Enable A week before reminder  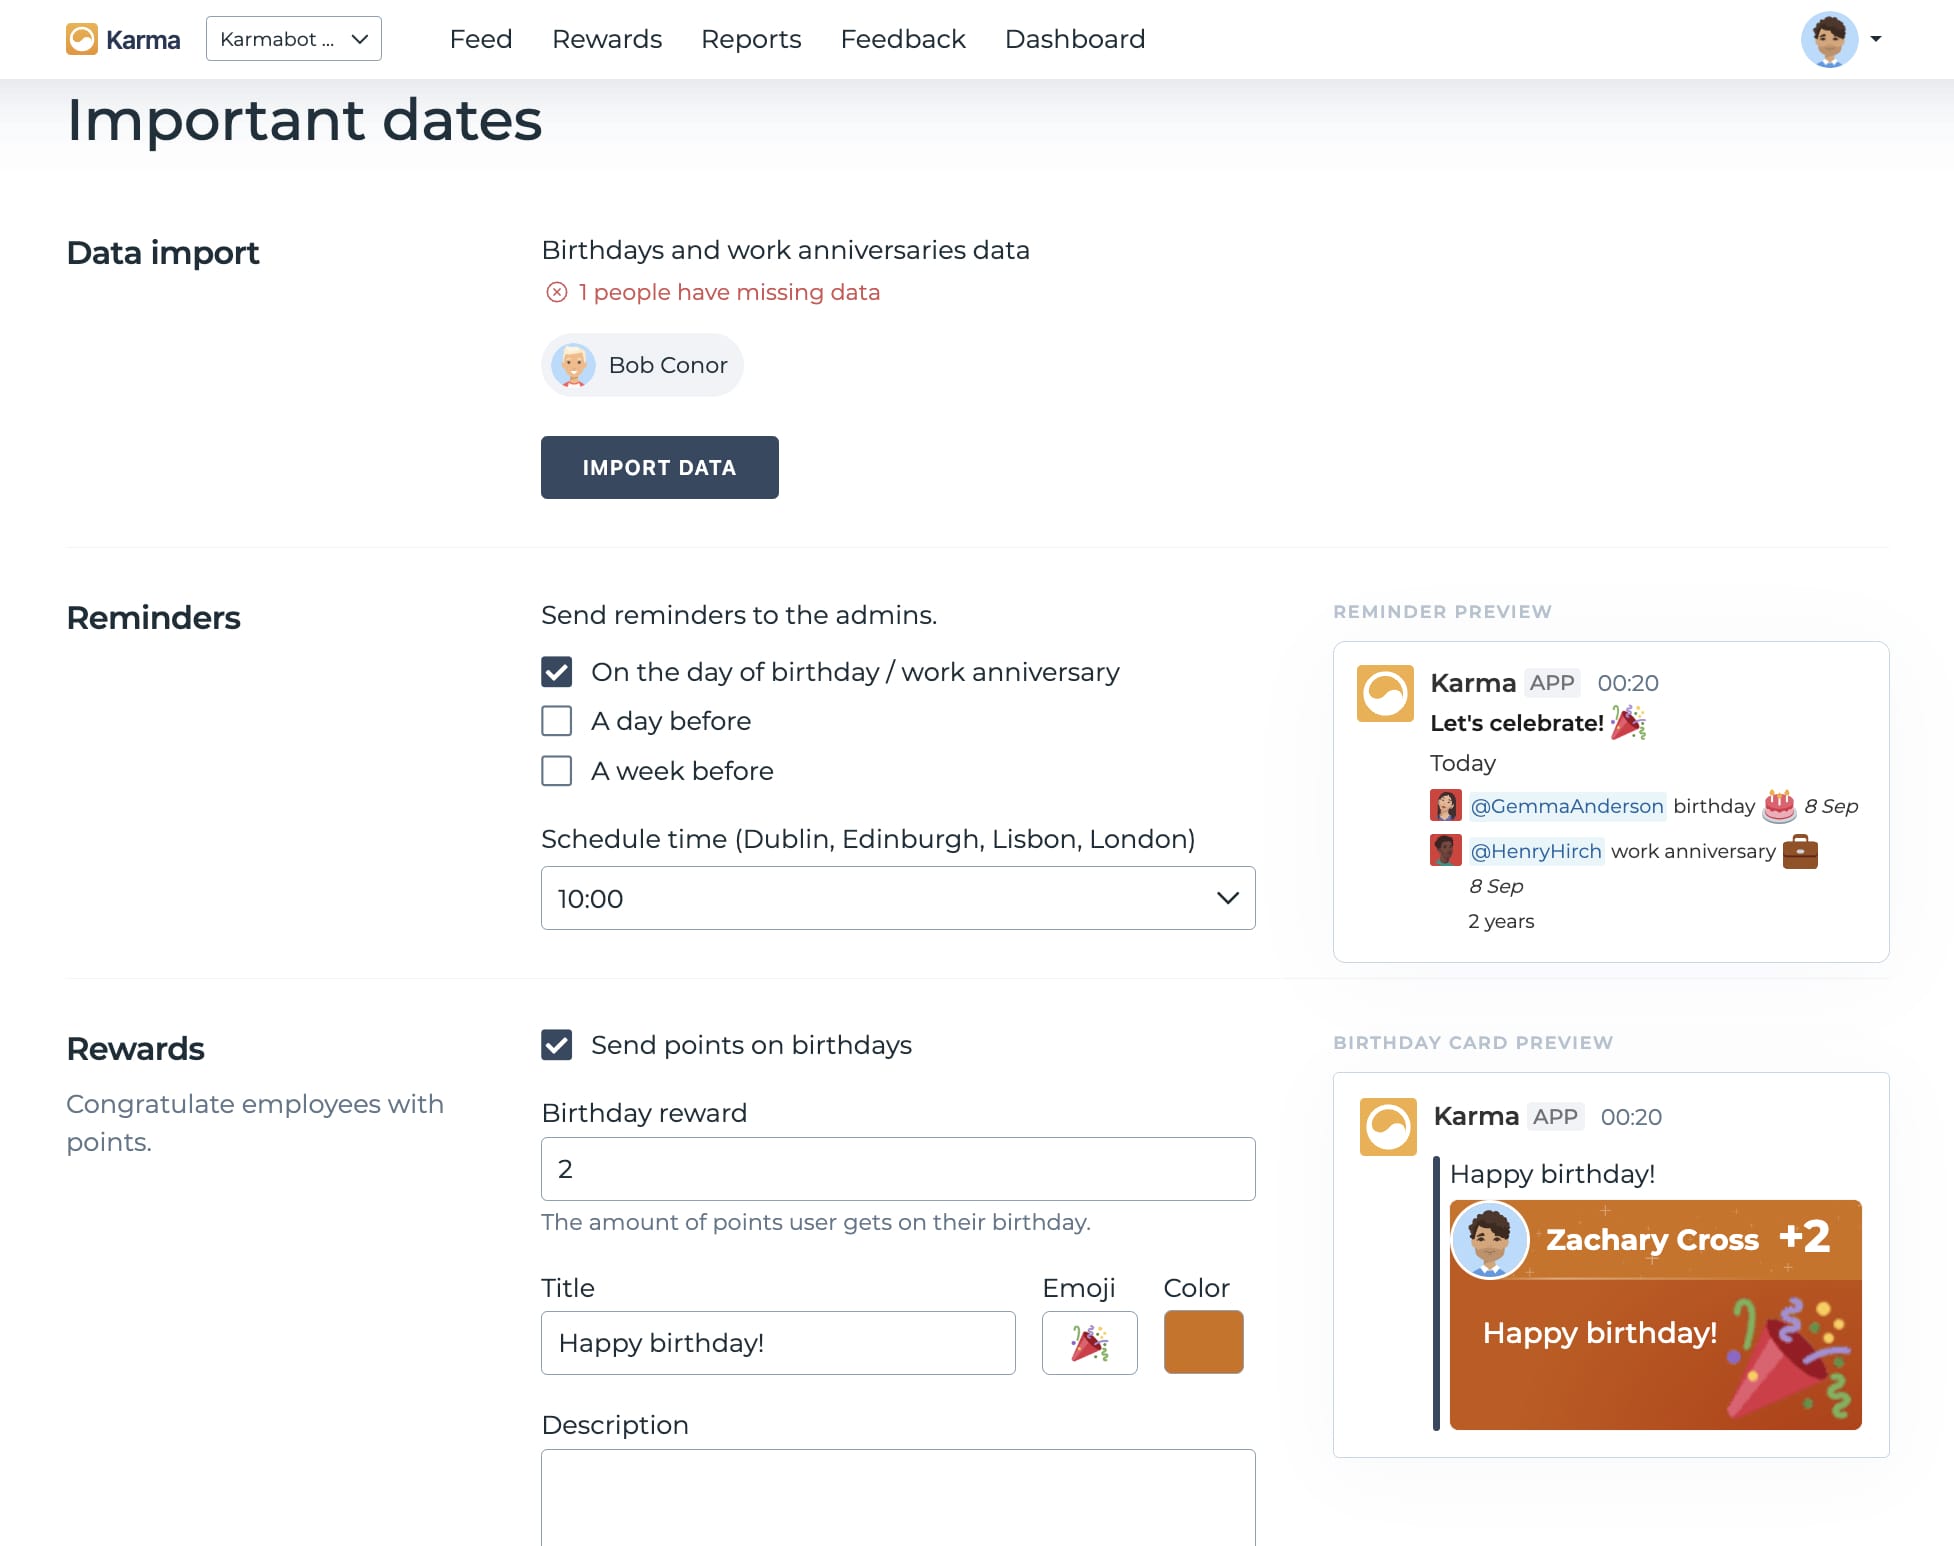coord(557,771)
